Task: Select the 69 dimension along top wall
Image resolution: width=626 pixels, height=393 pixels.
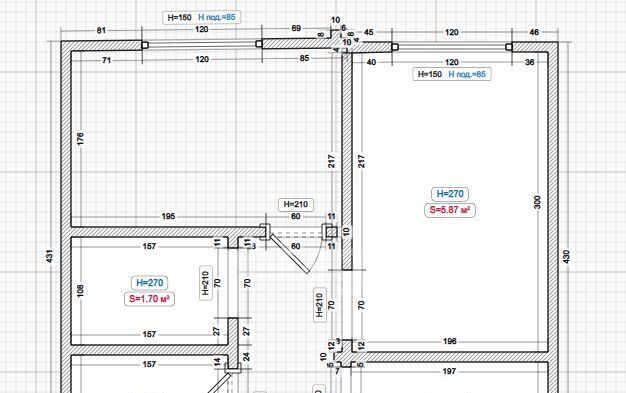Action: [x=296, y=28]
